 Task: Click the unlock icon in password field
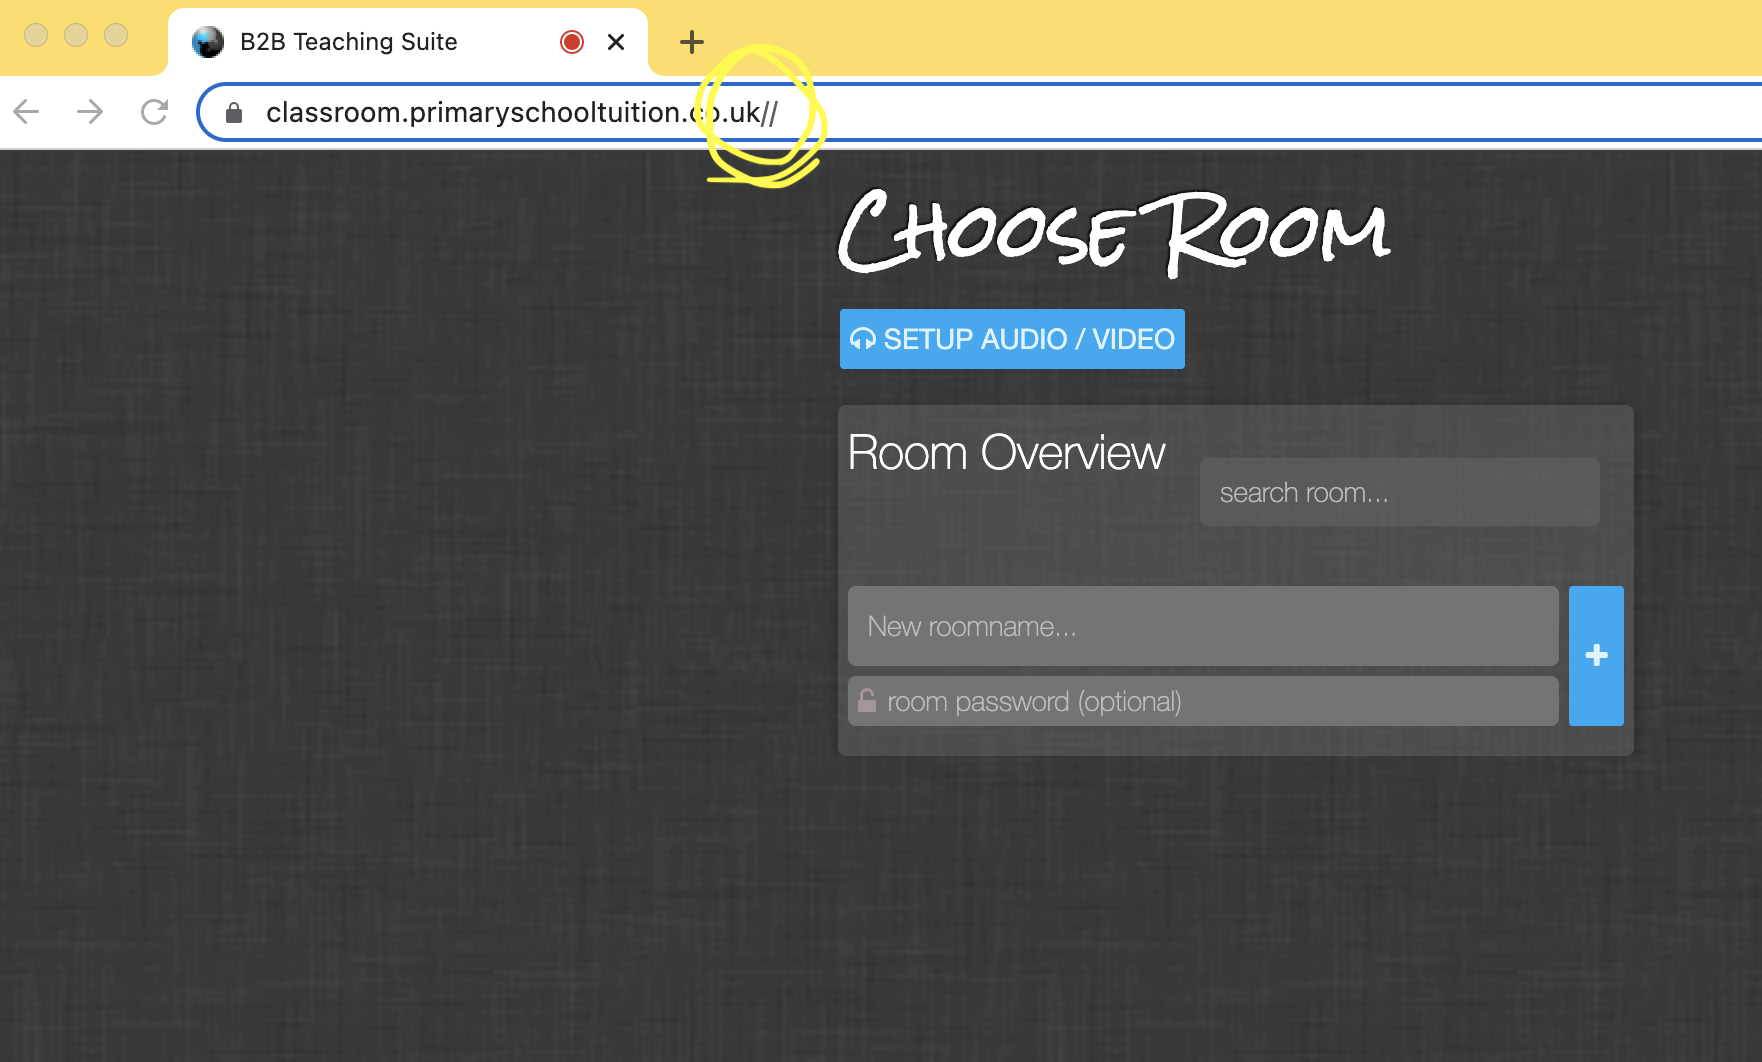pyautogui.click(x=867, y=700)
